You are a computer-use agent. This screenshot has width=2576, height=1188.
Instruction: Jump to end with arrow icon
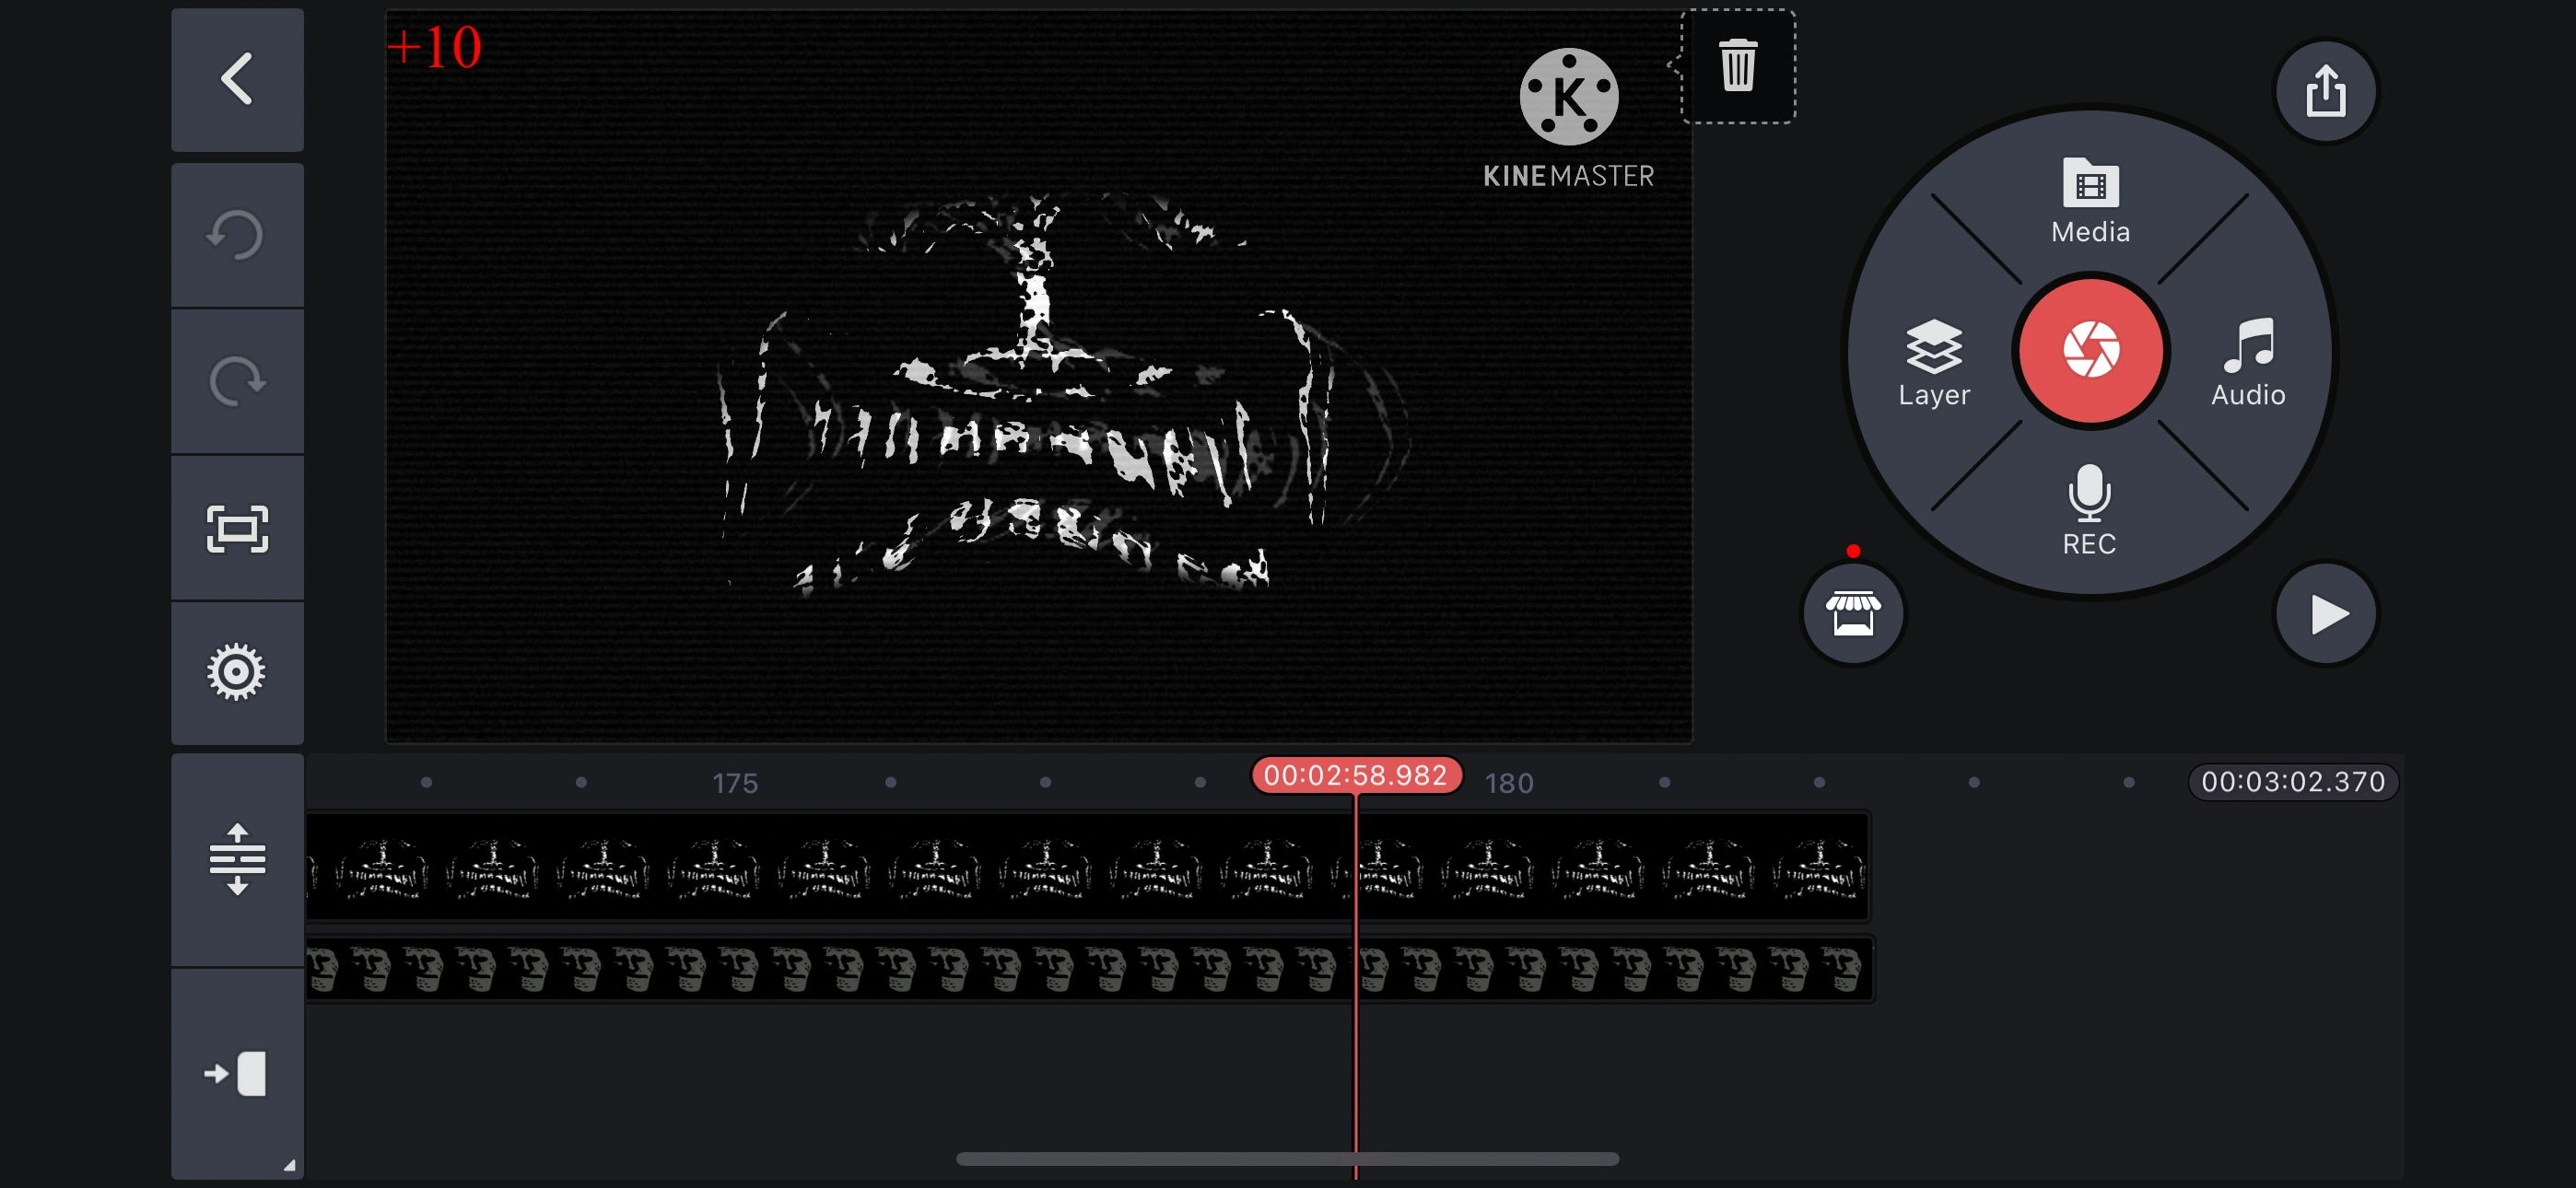pos(237,1073)
